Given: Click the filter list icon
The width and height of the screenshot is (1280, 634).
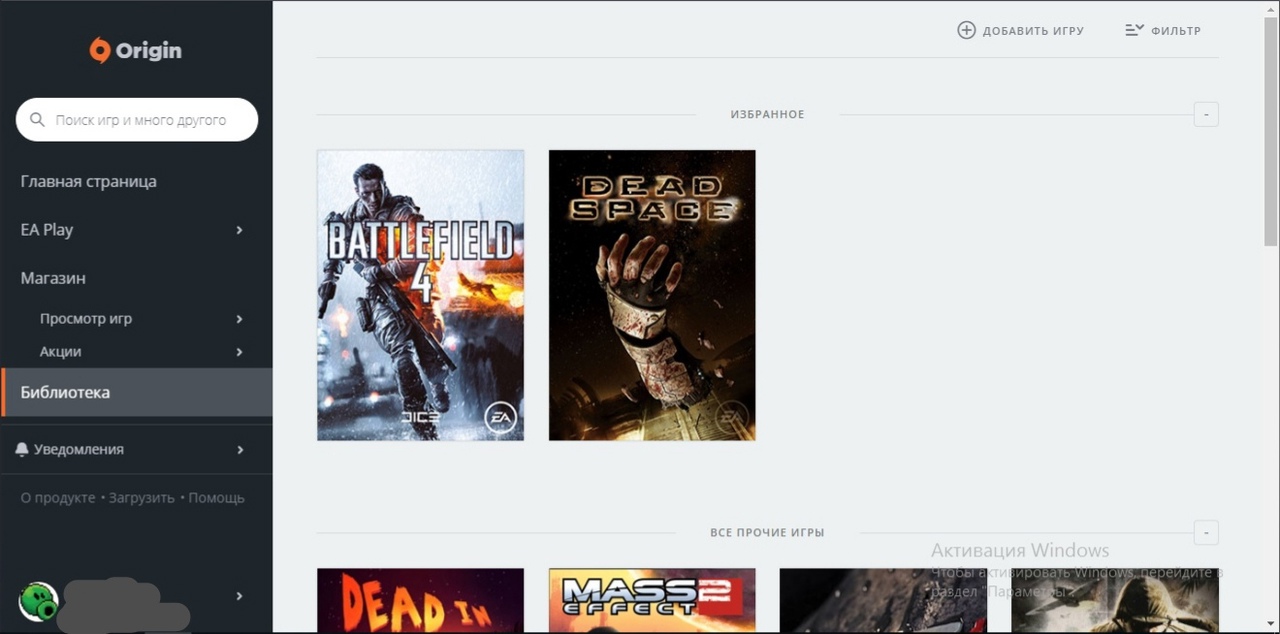Looking at the screenshot, I should click(x=1134, y=30).
